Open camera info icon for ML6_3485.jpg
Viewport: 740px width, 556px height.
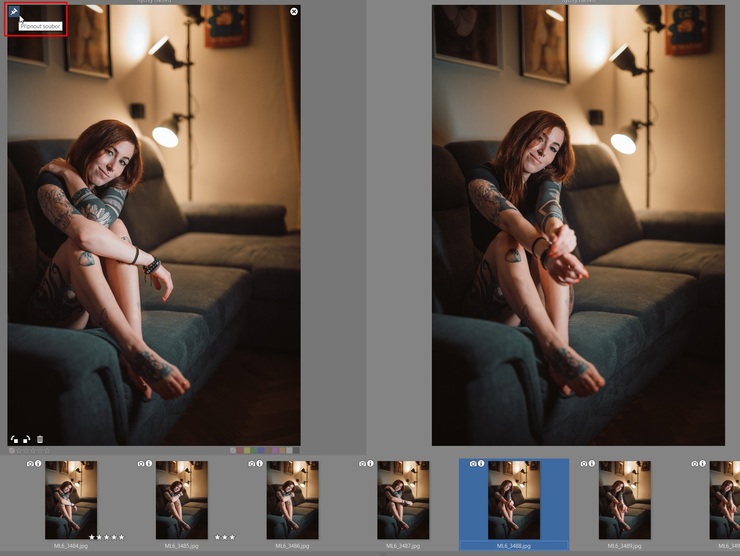141,463
